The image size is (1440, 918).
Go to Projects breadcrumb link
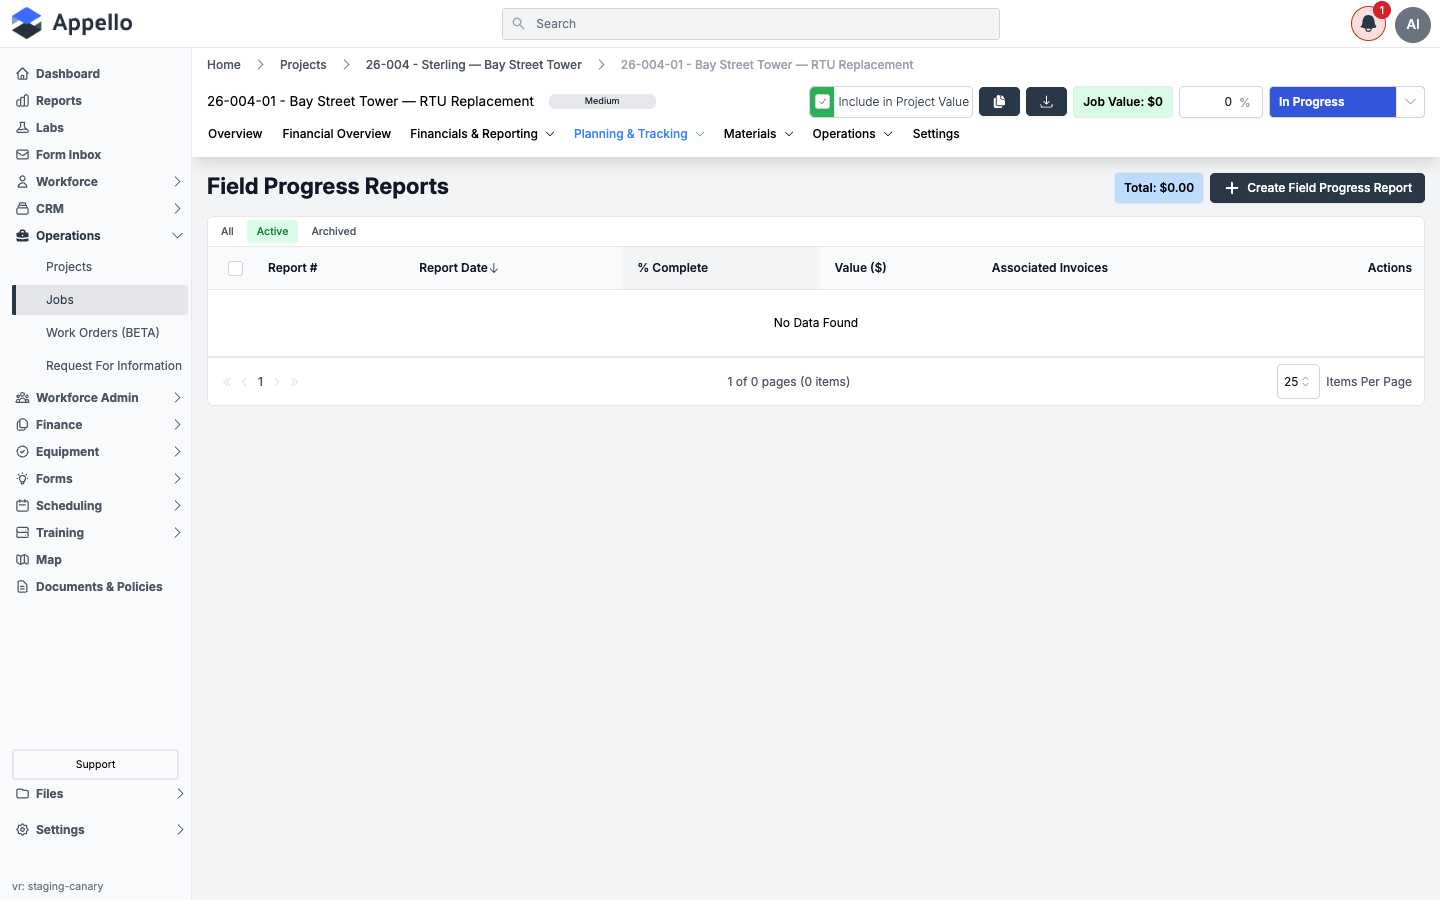click(303, 65)
